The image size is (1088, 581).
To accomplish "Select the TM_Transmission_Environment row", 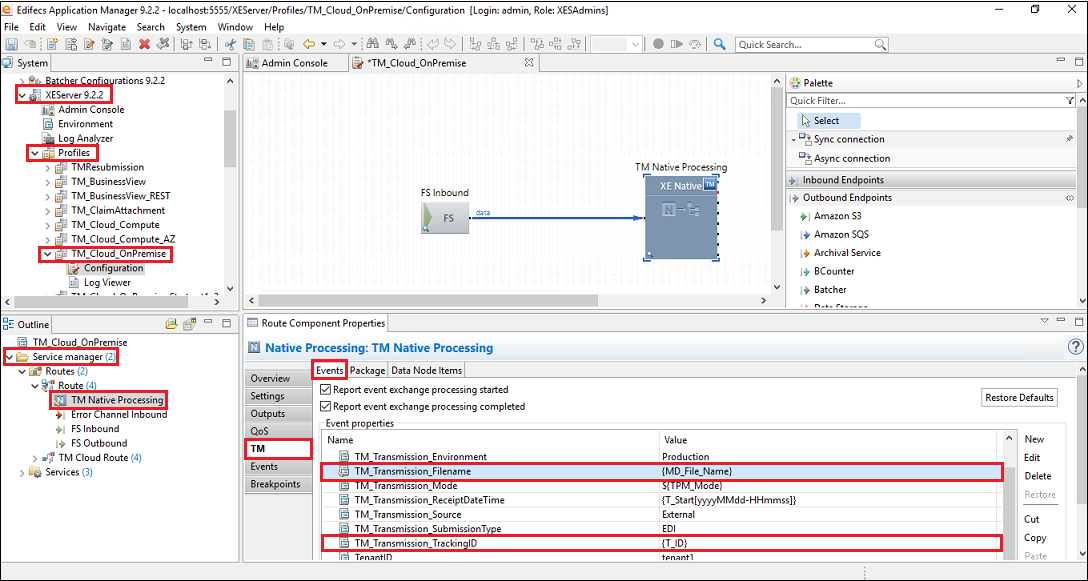I will (662, 457).
